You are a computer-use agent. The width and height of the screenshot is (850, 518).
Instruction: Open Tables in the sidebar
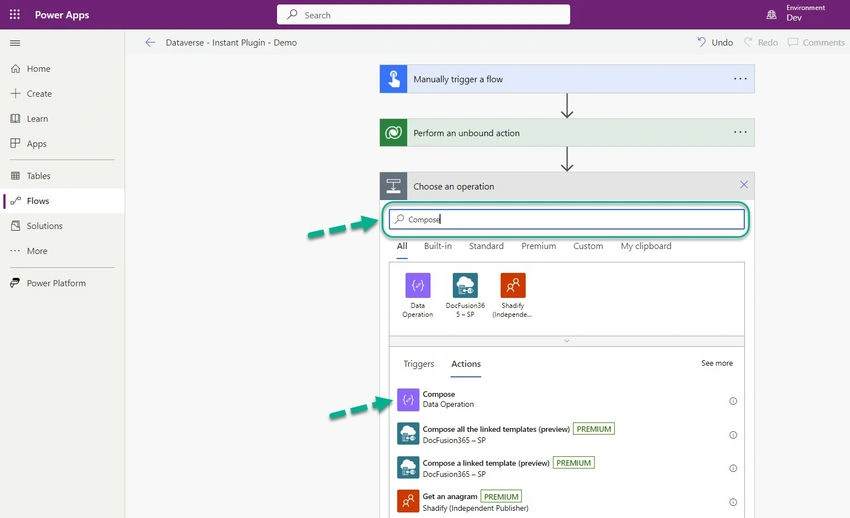pos(62,176)
